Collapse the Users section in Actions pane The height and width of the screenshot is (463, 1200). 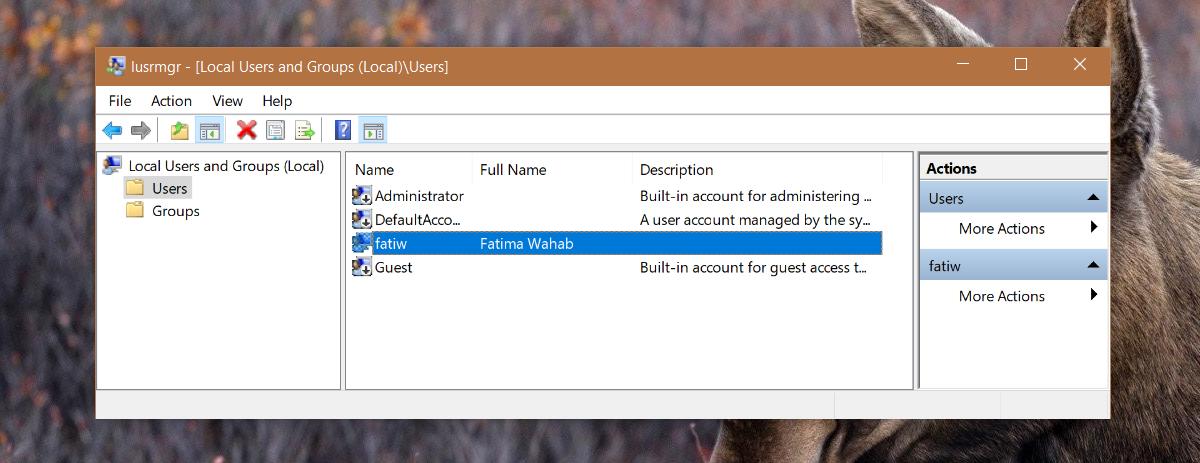point(1093,198)
